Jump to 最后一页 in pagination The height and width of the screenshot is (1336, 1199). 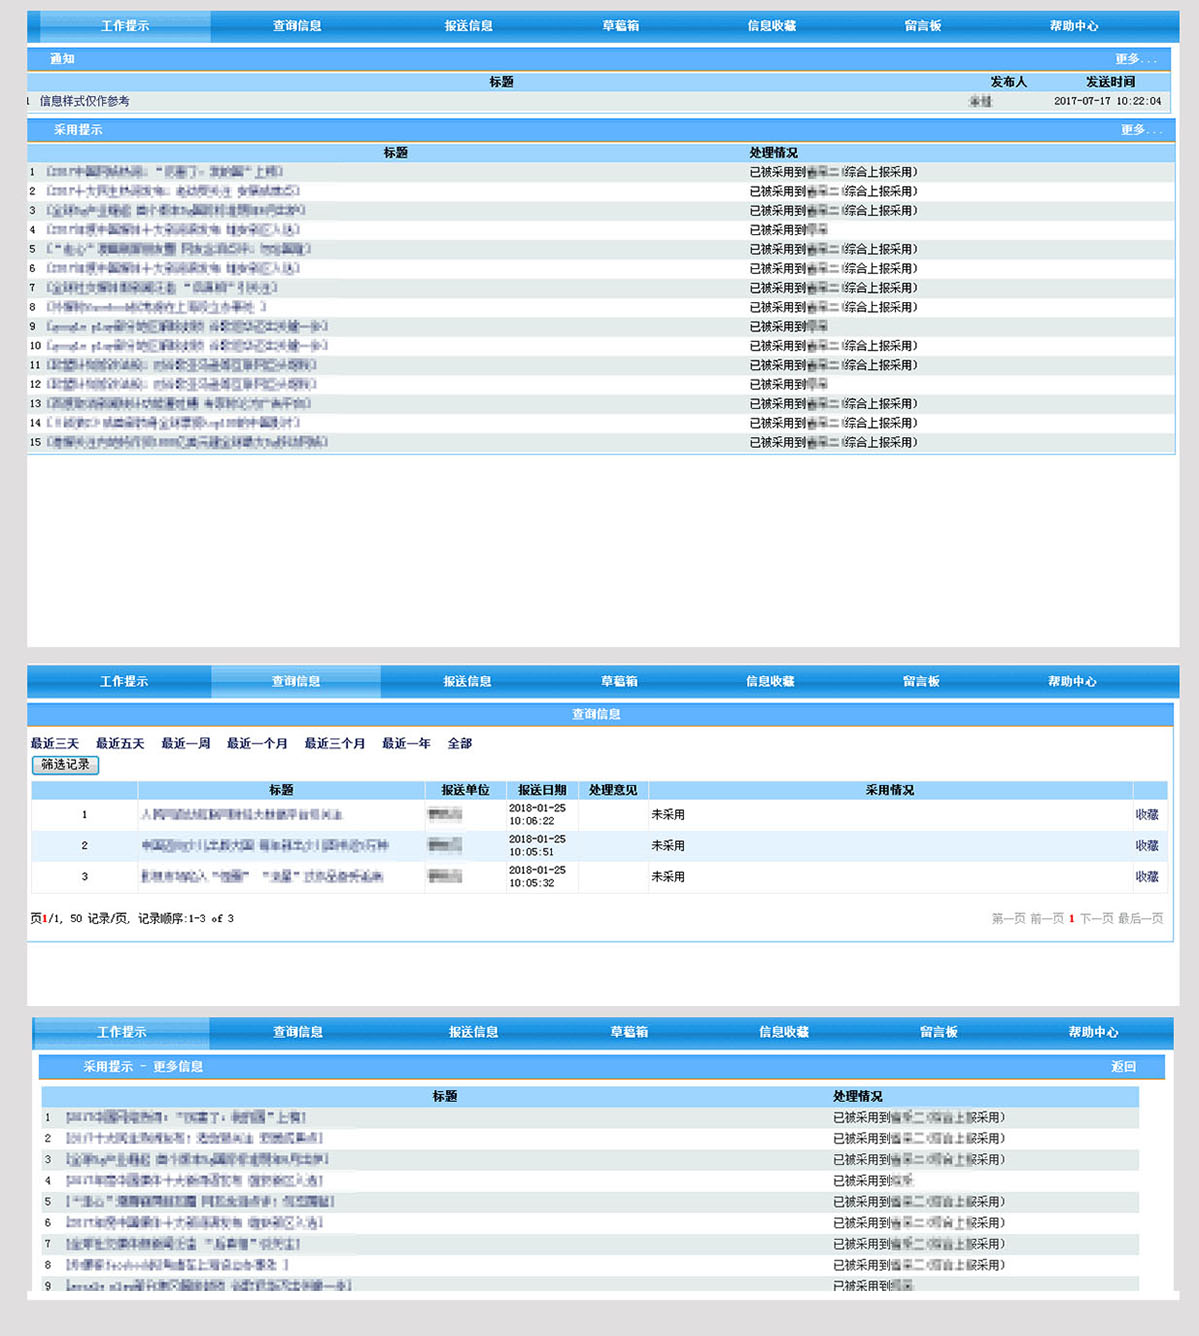coord(1140,918)
